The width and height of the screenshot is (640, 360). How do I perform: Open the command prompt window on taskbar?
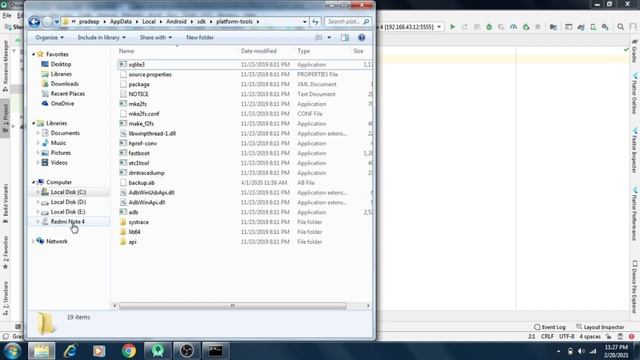[216, 351]
